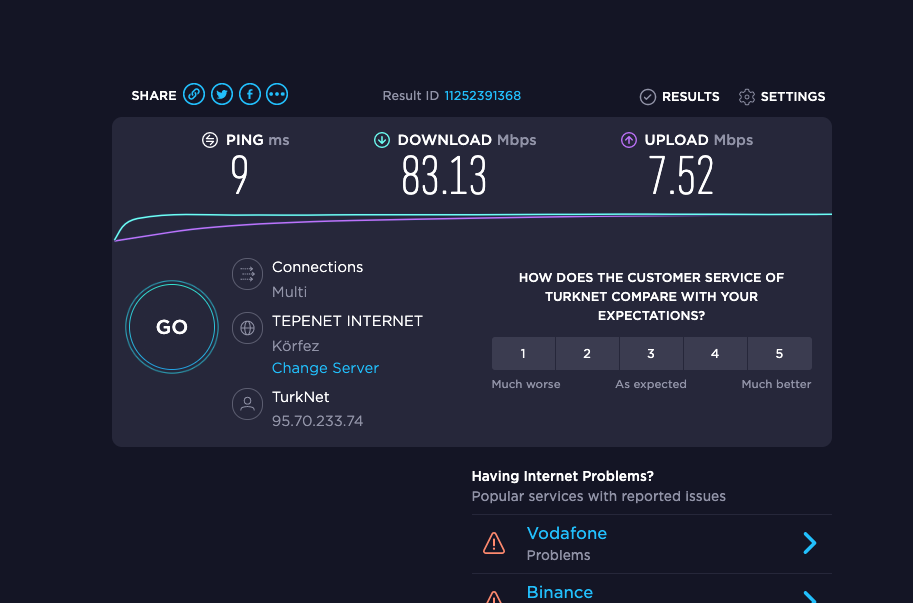The image size is (913, 603).
Task: Rate customer service as 5
Action: click(779, 353)
